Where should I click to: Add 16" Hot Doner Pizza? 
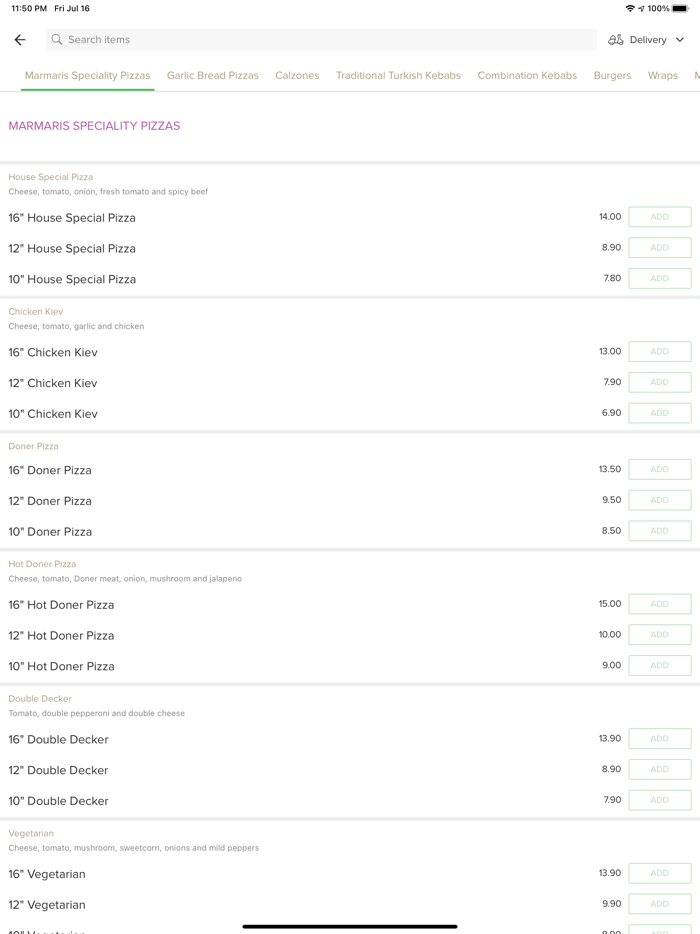click(x=659, y=604)
